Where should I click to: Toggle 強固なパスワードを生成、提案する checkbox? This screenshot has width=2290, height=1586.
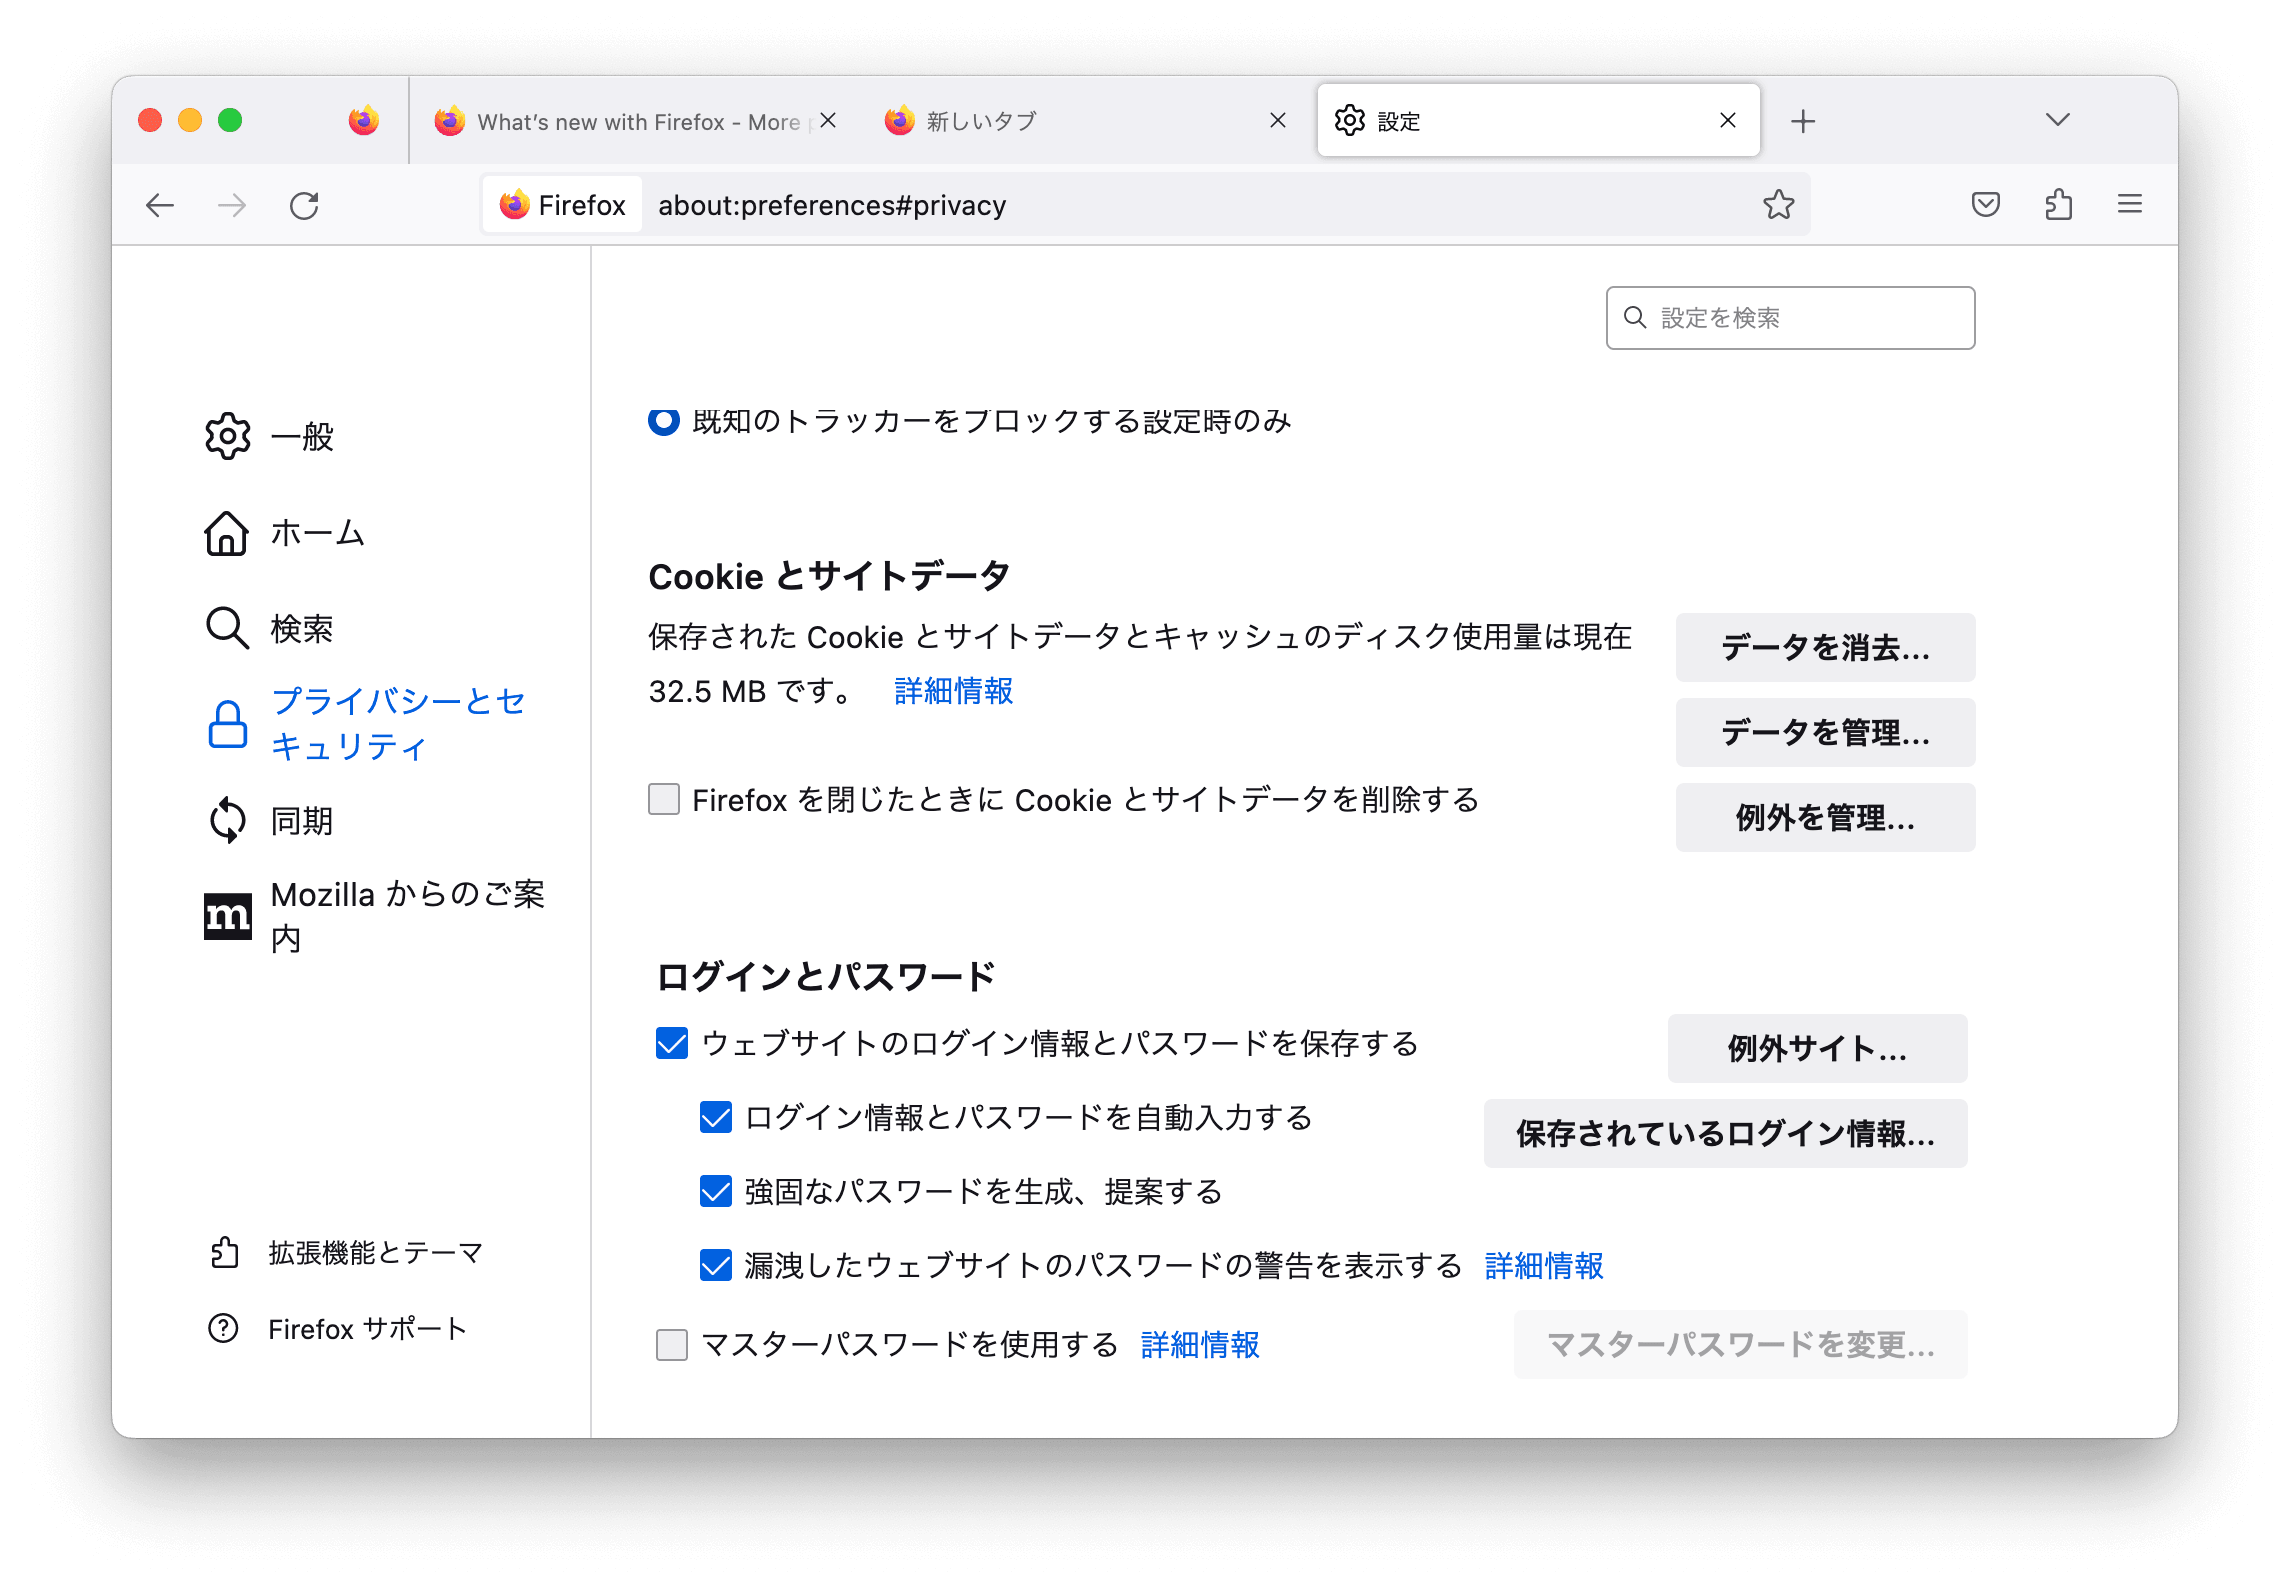coord(716,1191)
